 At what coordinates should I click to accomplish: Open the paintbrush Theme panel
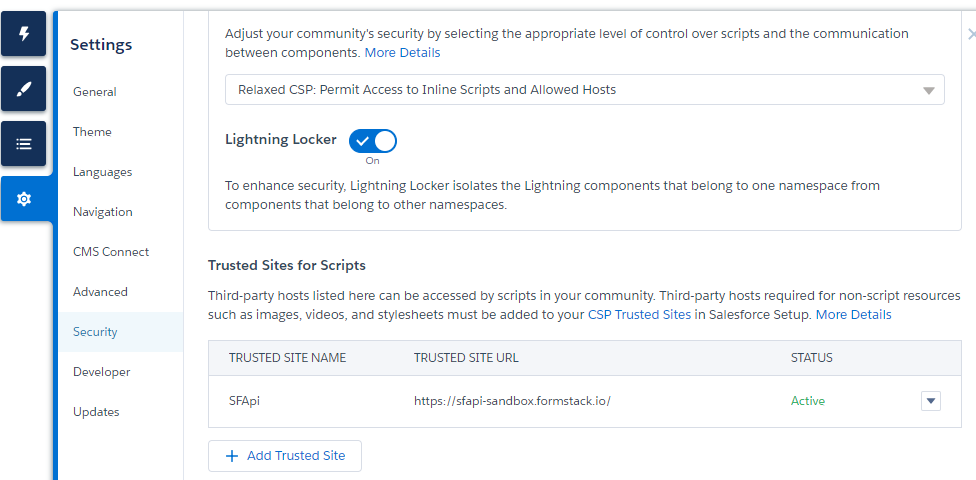coord(24,90)
